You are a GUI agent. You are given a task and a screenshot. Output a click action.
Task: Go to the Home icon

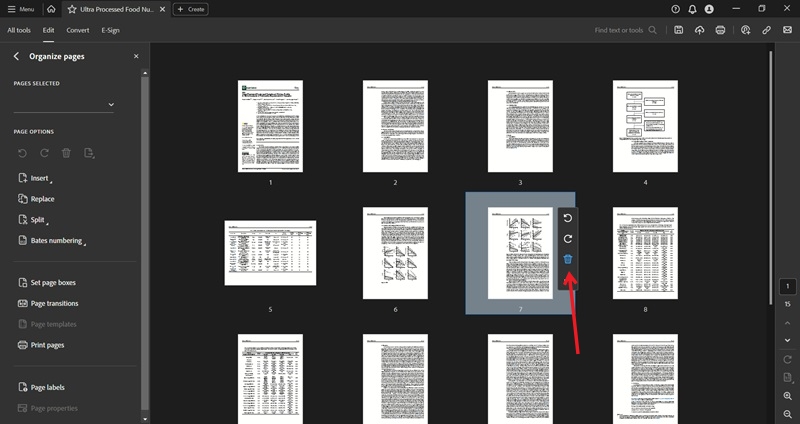[51, 9]
